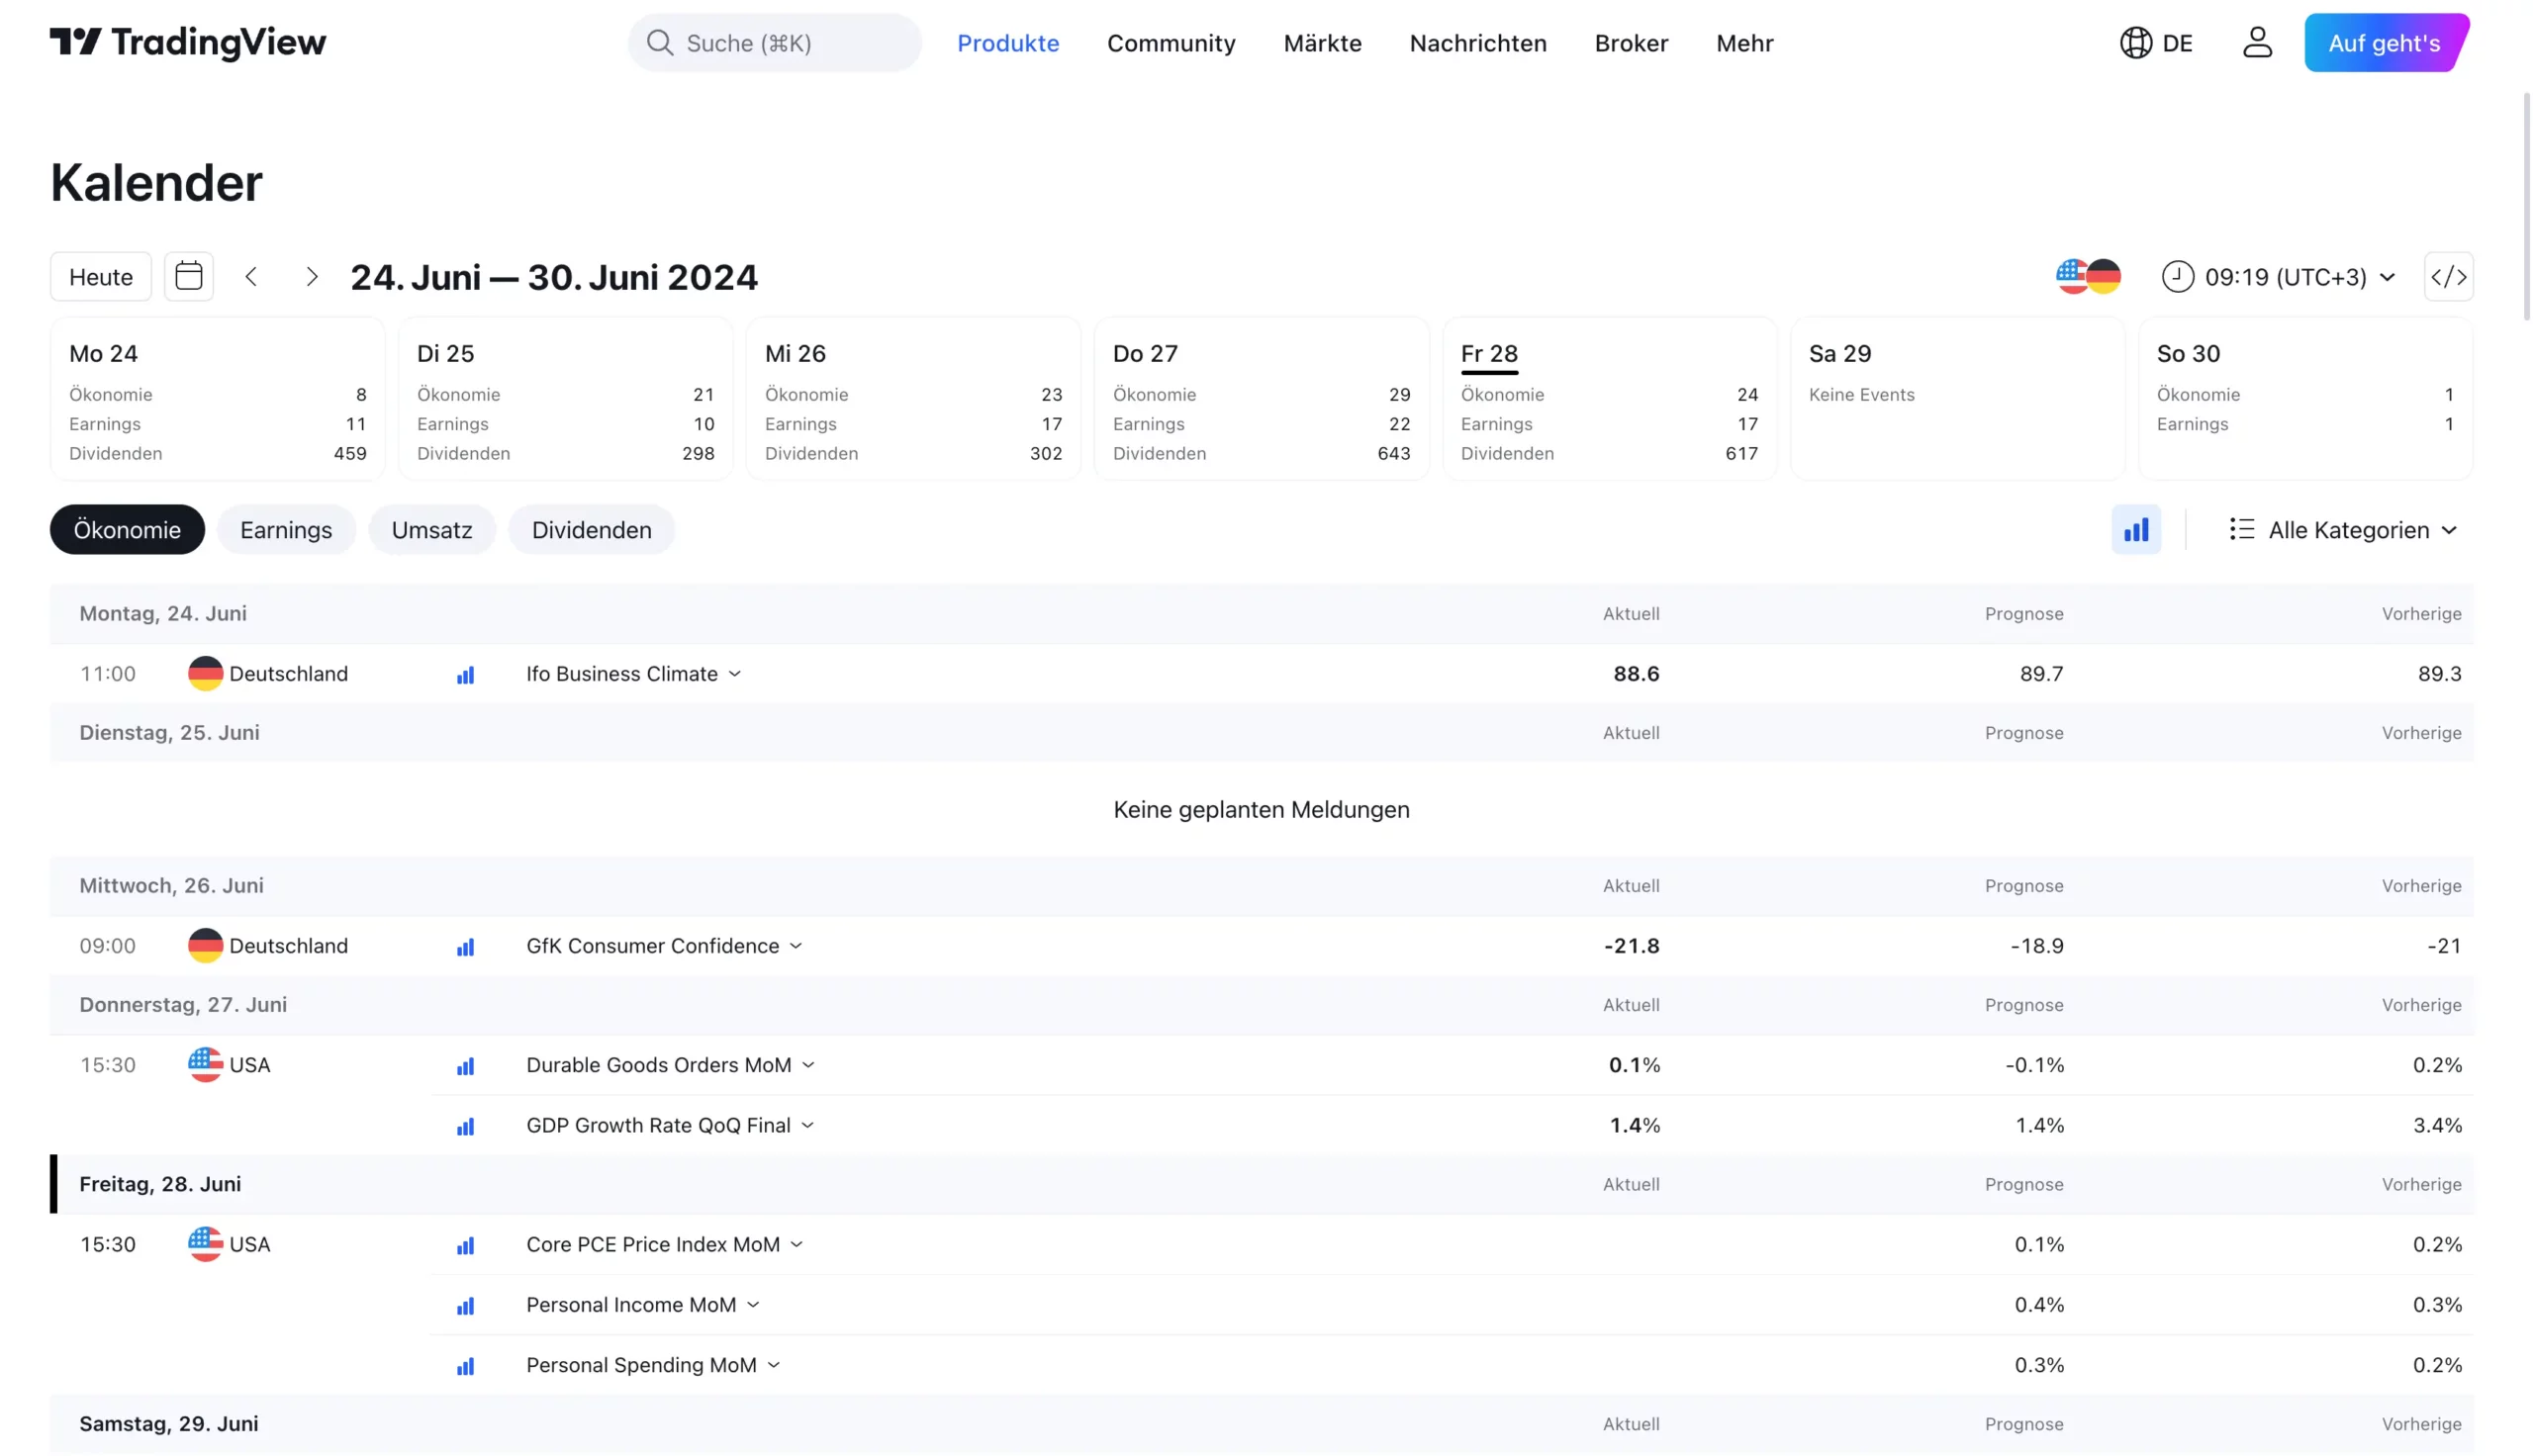2533x1456 pixels.
Task: Toggle high importance filter button
Action: point(2135,530)
